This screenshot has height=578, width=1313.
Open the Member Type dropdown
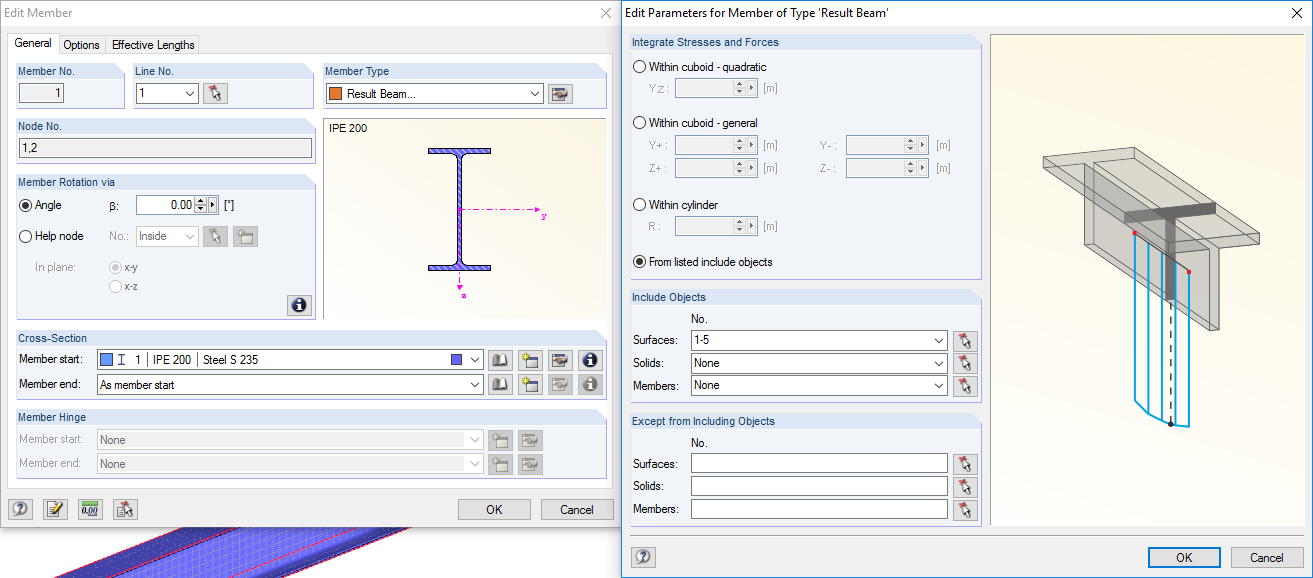tap(532, 93)
